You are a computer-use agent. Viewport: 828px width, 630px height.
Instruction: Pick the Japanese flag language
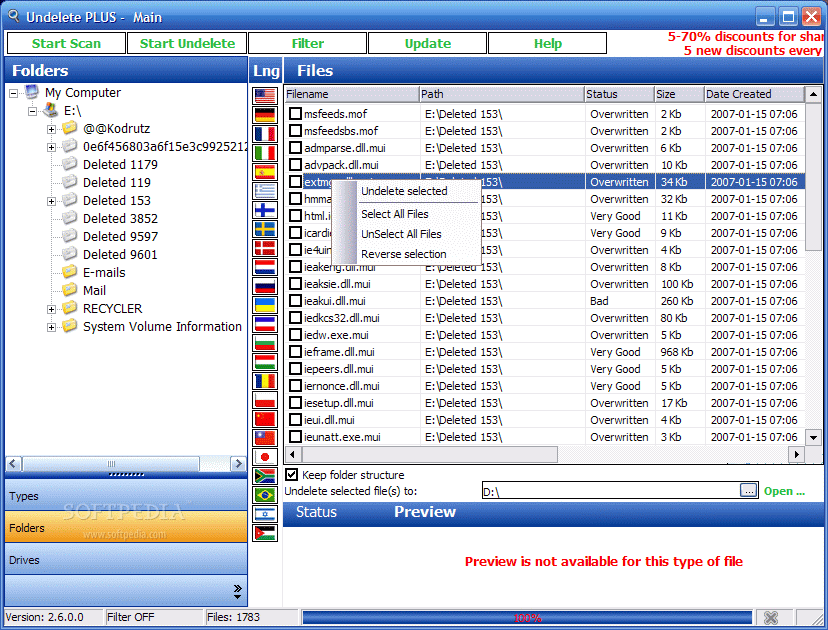(265, 457)
